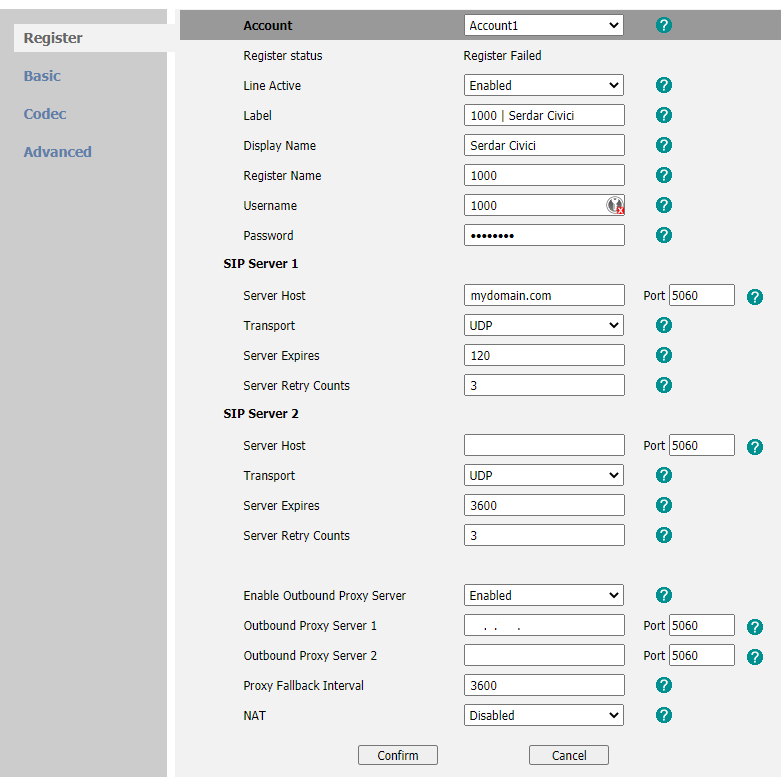Open Enable Outbound Proxy Server dropdown
Image resolution: width=781 pixels, height=777 pixels.
543,596
